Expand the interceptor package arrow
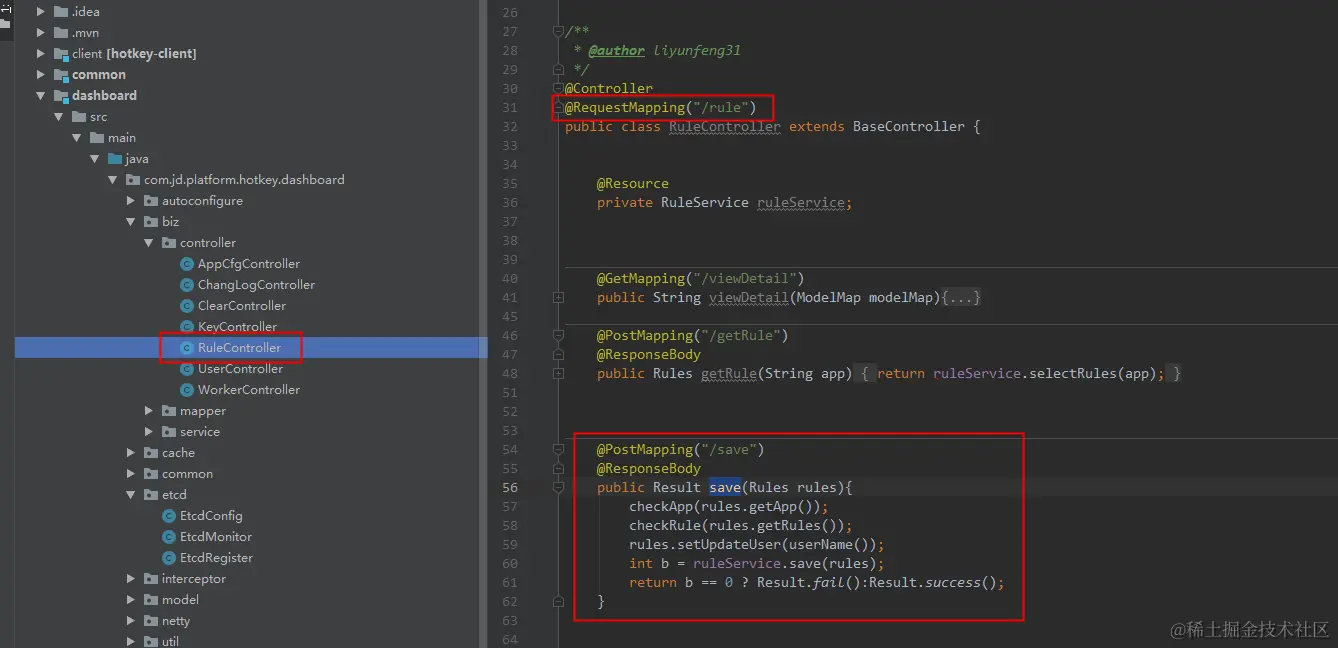This screenshot has height=648, width=1338. point(131,579)
